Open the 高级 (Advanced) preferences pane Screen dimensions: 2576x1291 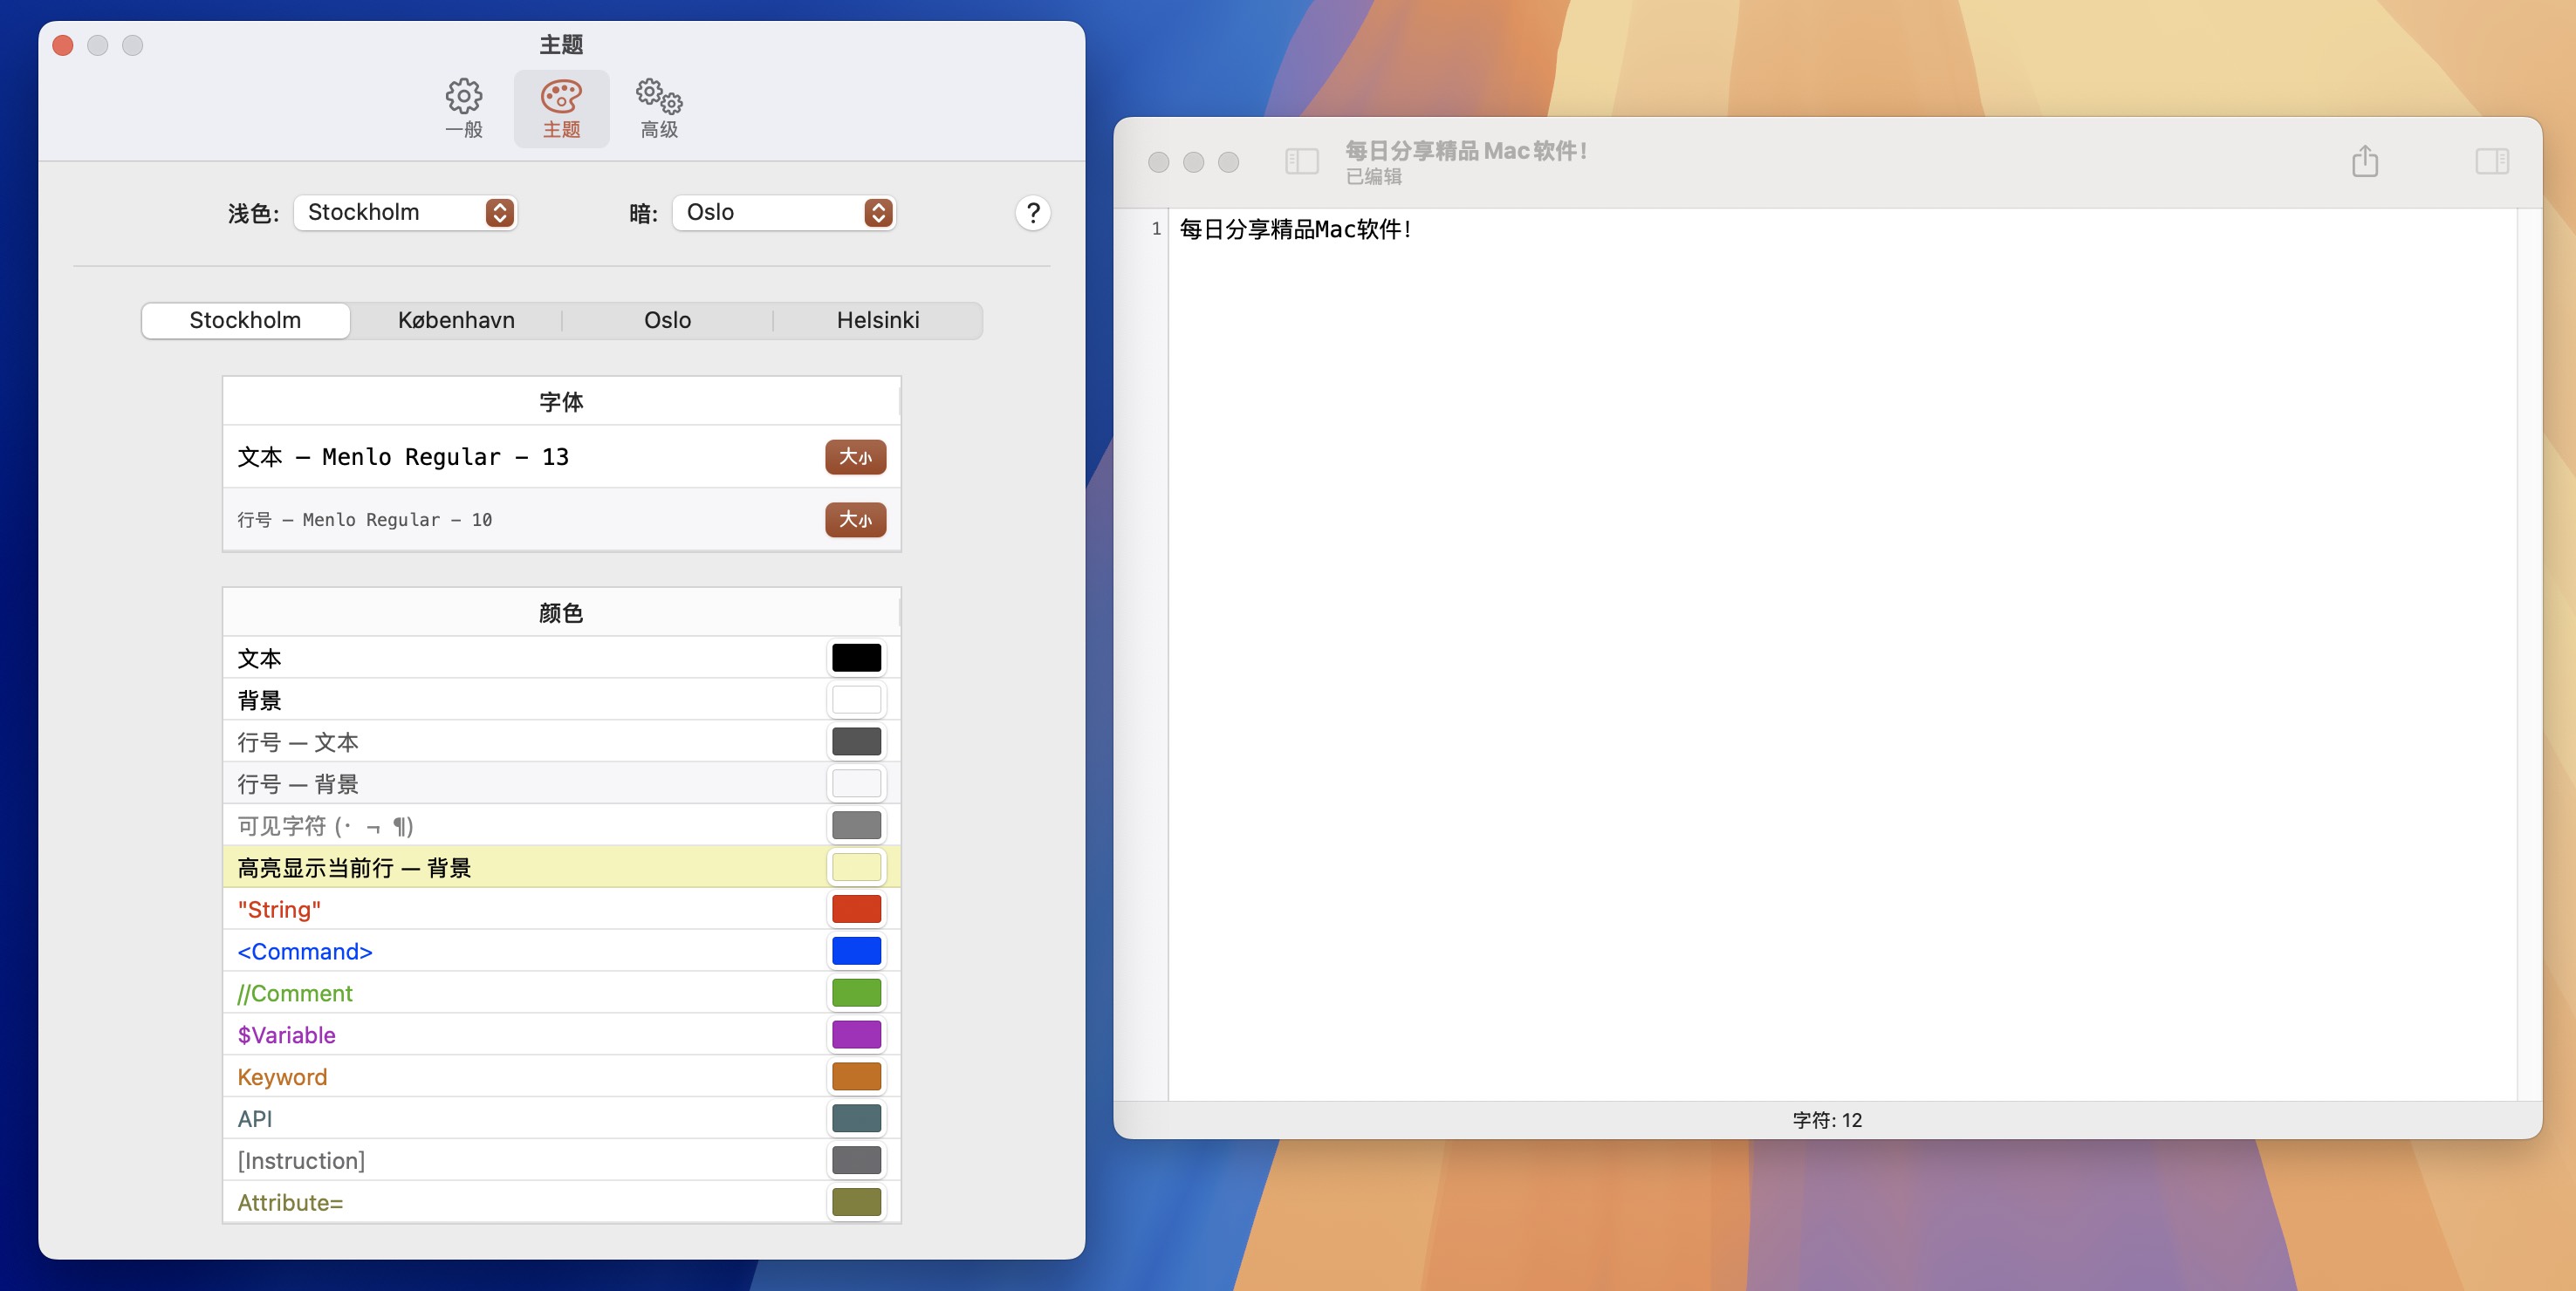tap(658, 107)
